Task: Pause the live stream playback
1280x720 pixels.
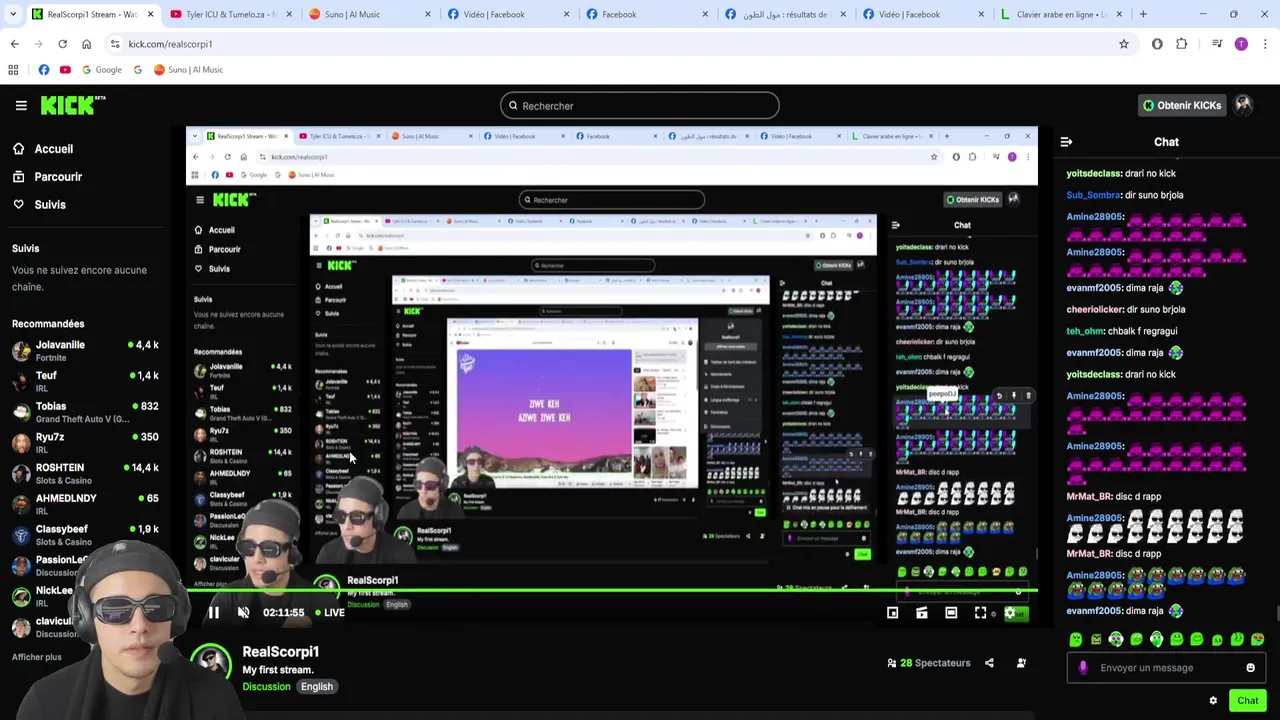Action: tap(213, 613)
